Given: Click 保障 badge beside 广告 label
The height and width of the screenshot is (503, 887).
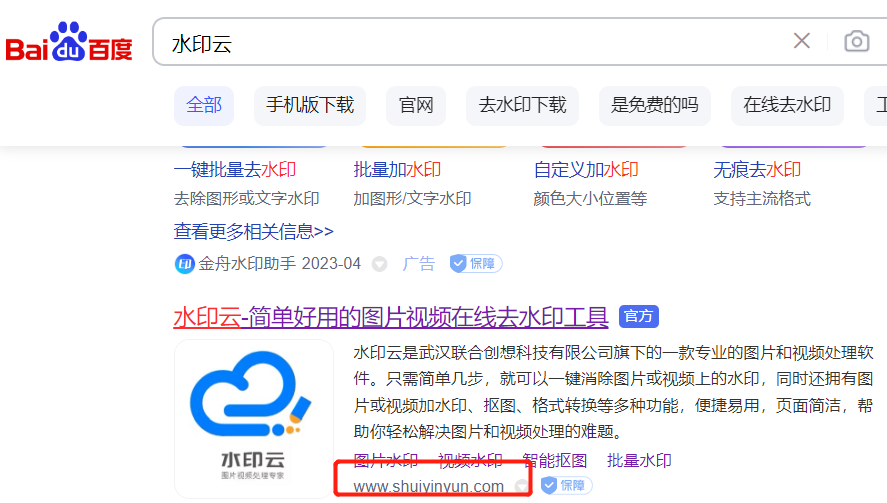Looking at the screenshot, I should click(475, 264).
